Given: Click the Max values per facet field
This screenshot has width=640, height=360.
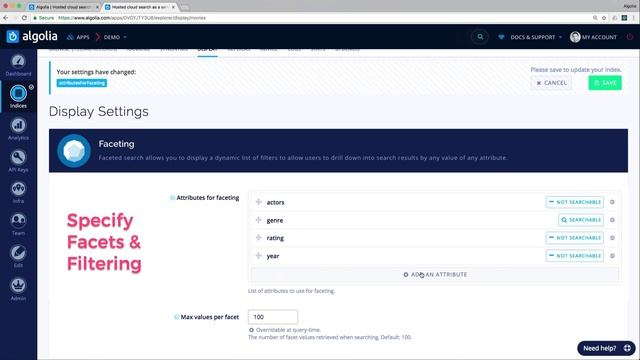Looking at the screenshot, I should 273,317.
